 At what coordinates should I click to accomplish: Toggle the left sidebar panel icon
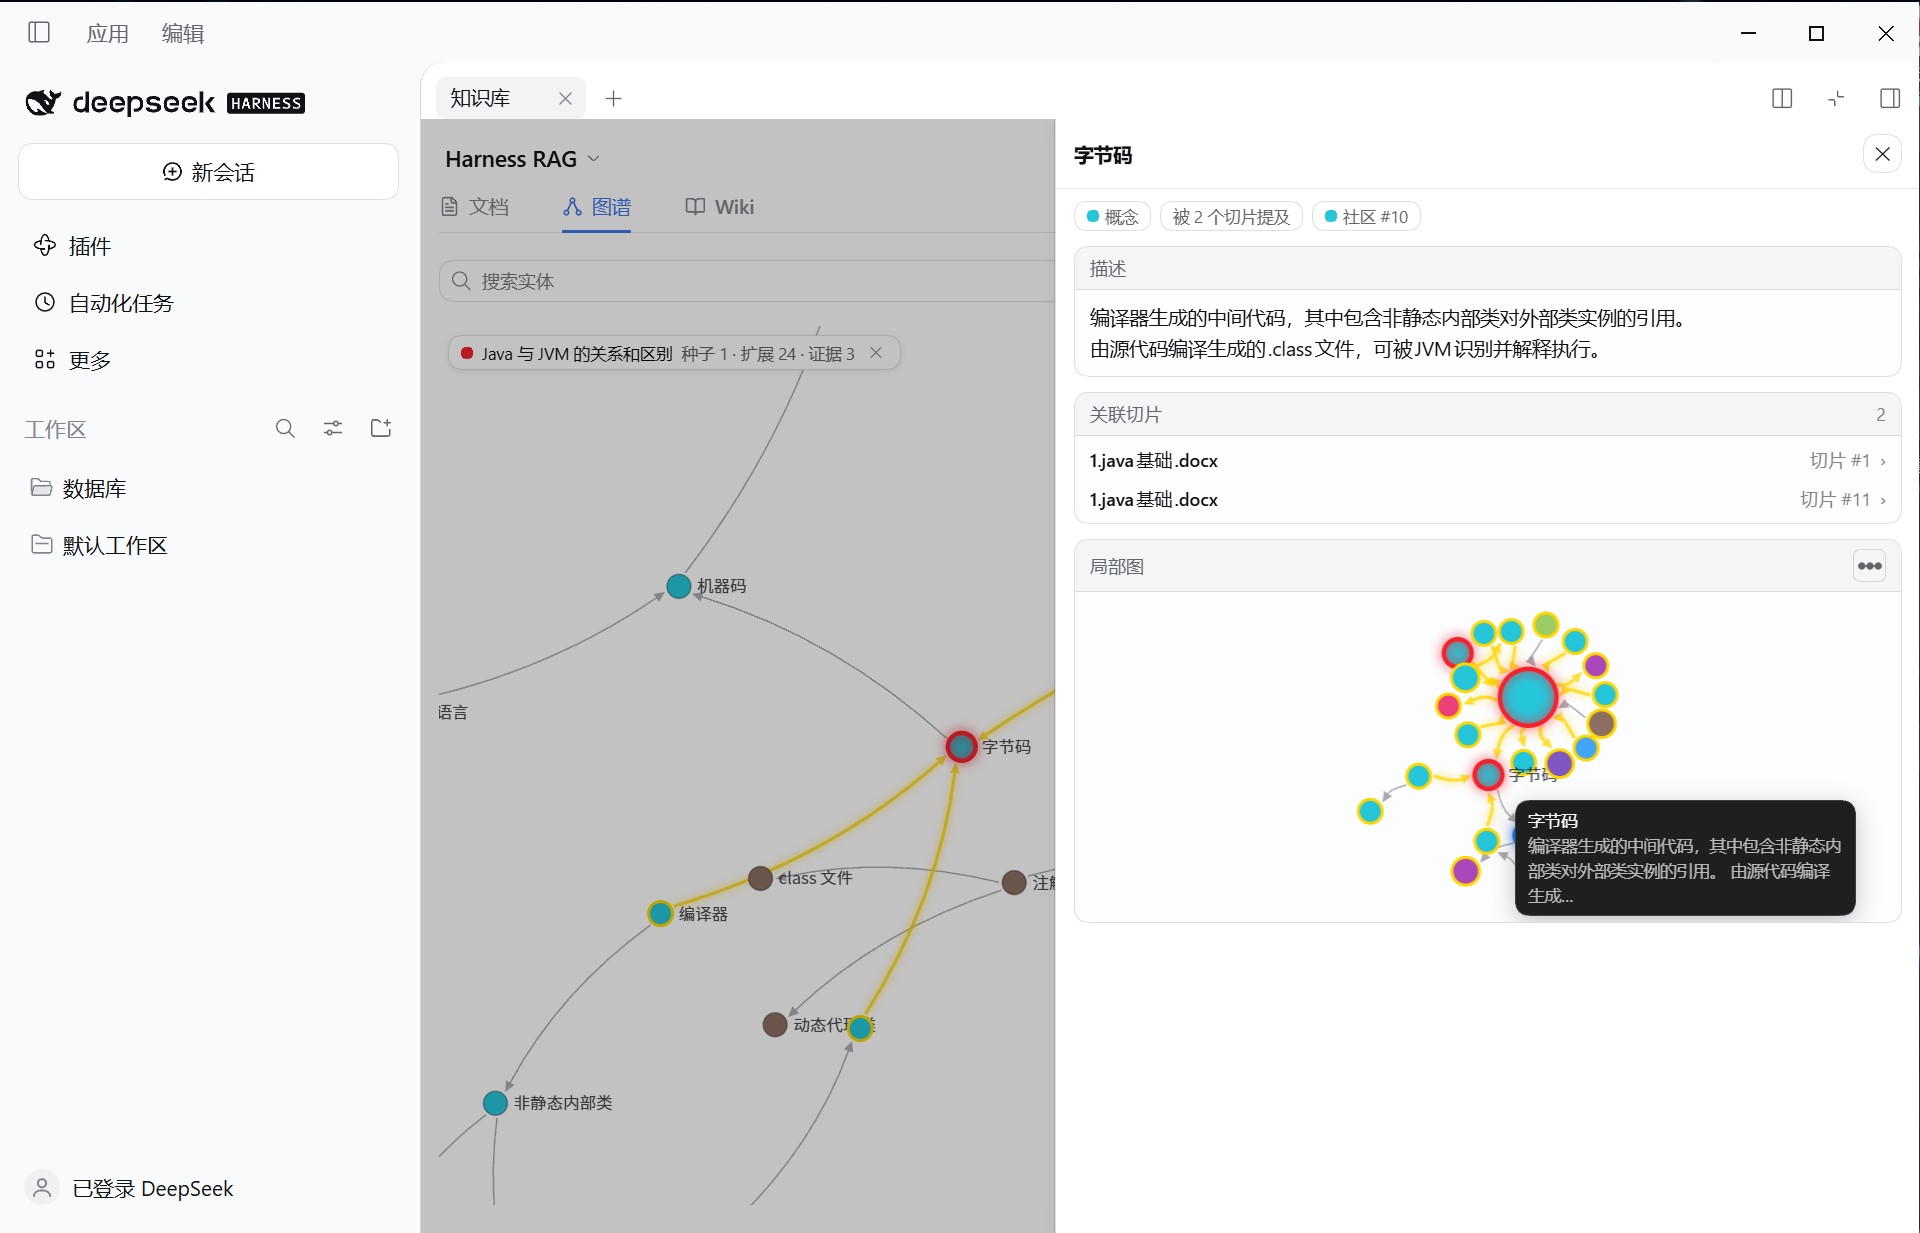point(39,33)
